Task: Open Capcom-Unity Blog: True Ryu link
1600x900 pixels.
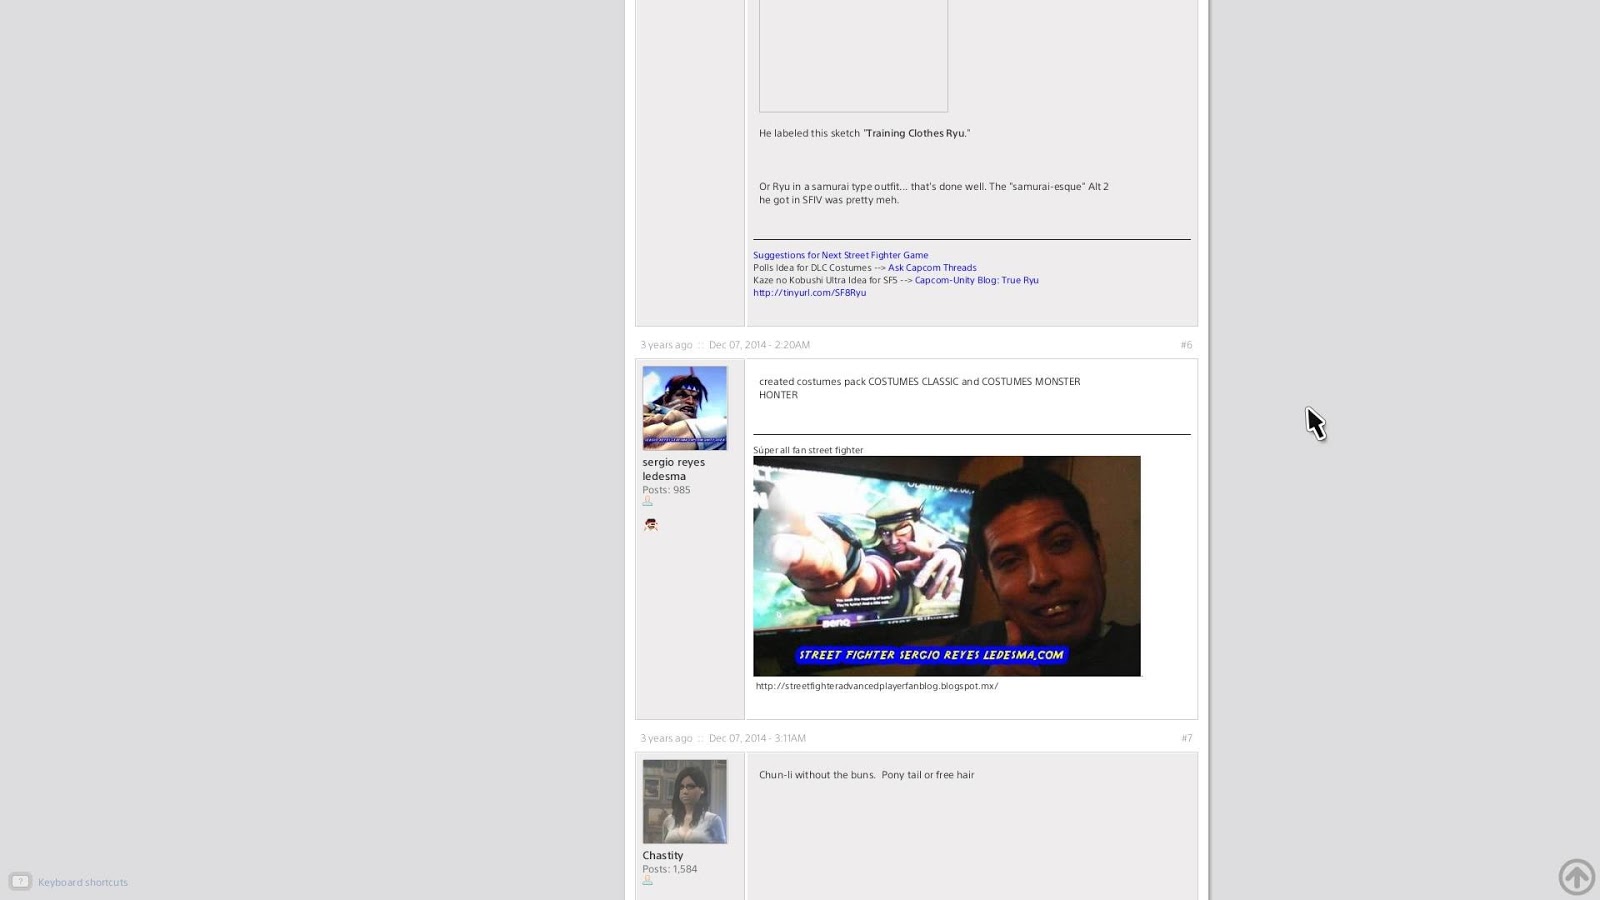Action: (x=976, y=280)
